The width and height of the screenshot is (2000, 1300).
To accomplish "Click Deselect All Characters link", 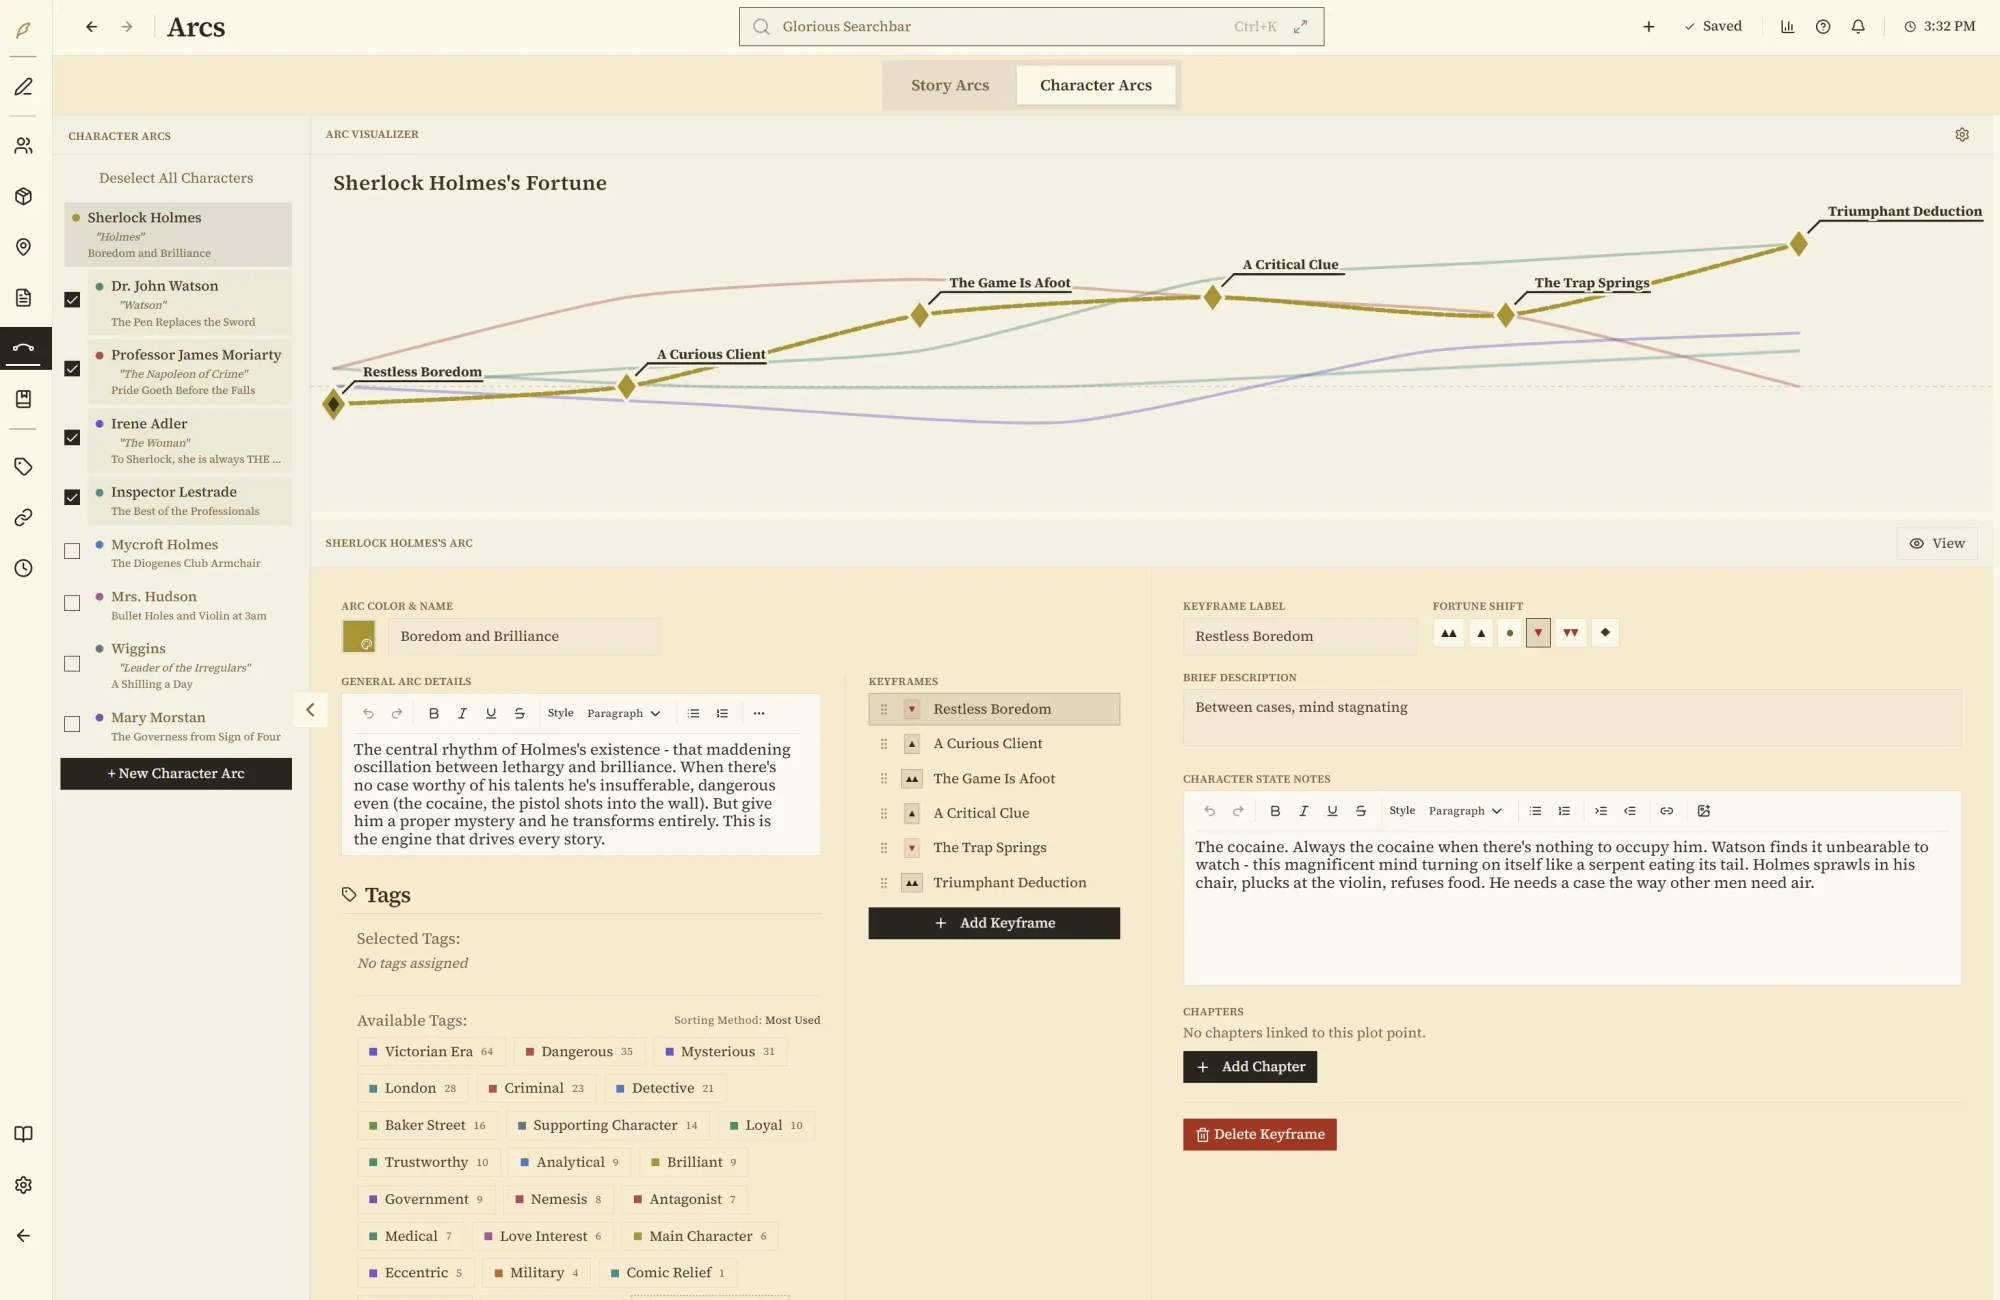I will pos(176,178).
